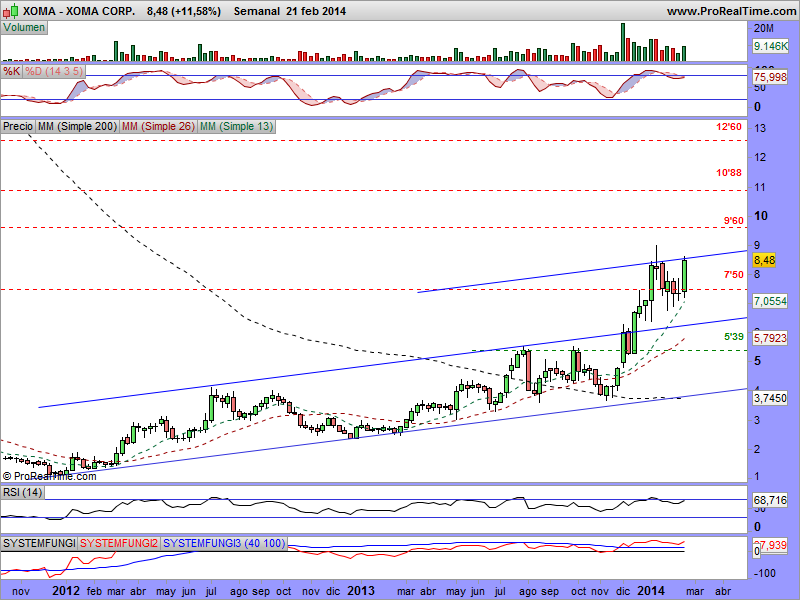The height and width of the screenshot is (600, 800).
Task: Click the Precio panel label
Action: [x=18, y=126]
